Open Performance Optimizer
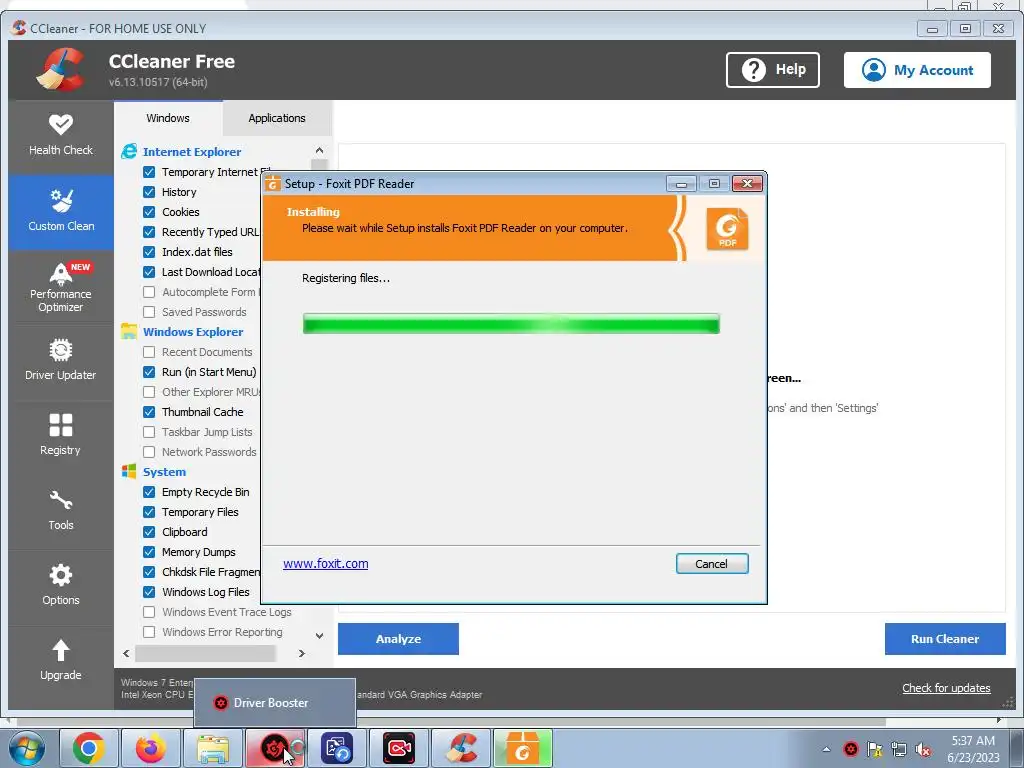Screen dimensions: 1024x768 point(61,287)
